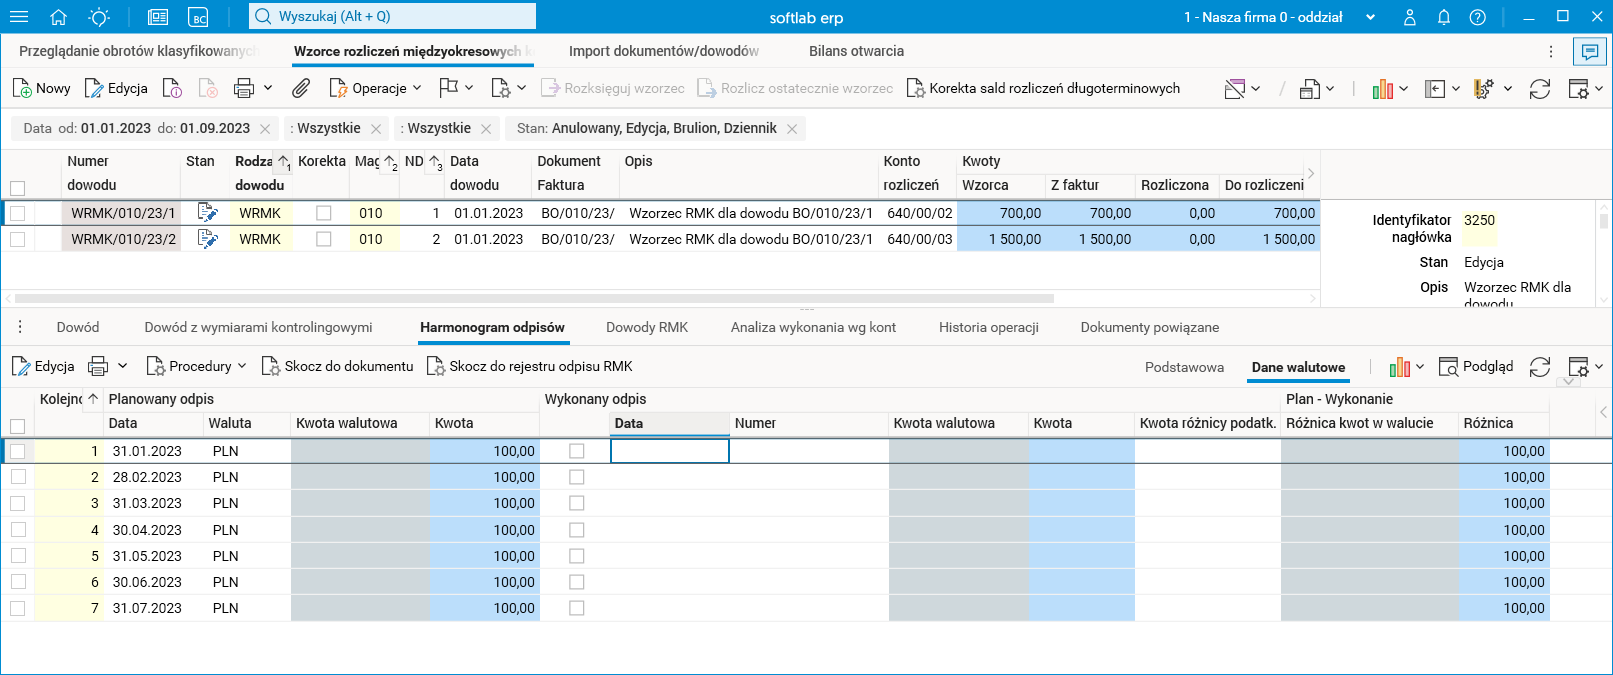1613x675 pixels.
Task: Click the attachment paperclip icon
Action: coord(301,89)
